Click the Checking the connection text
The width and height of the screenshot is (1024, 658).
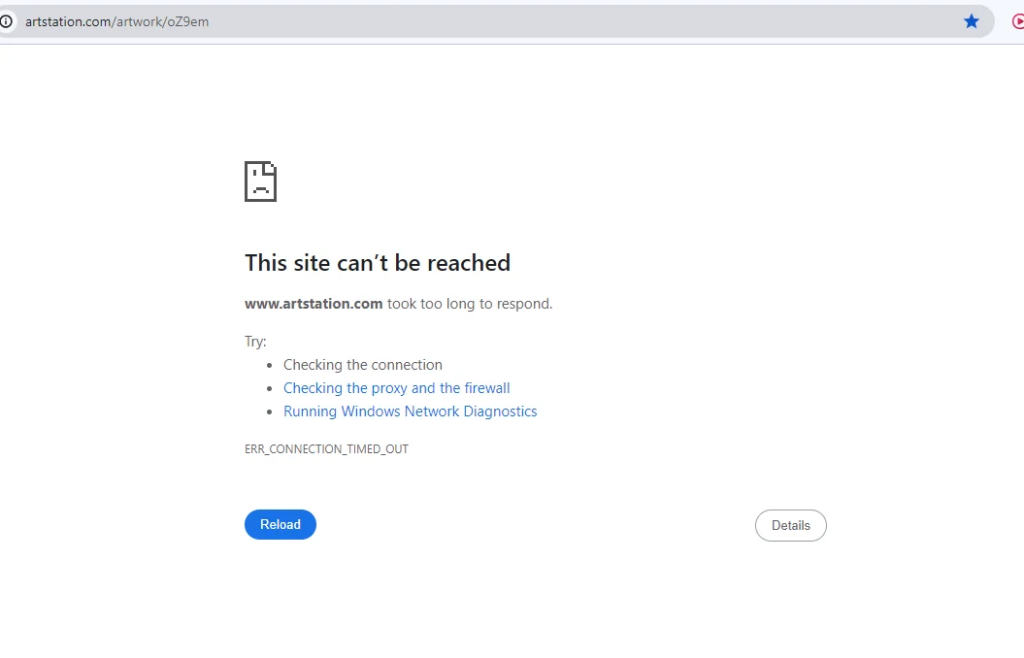pos(362,364)
